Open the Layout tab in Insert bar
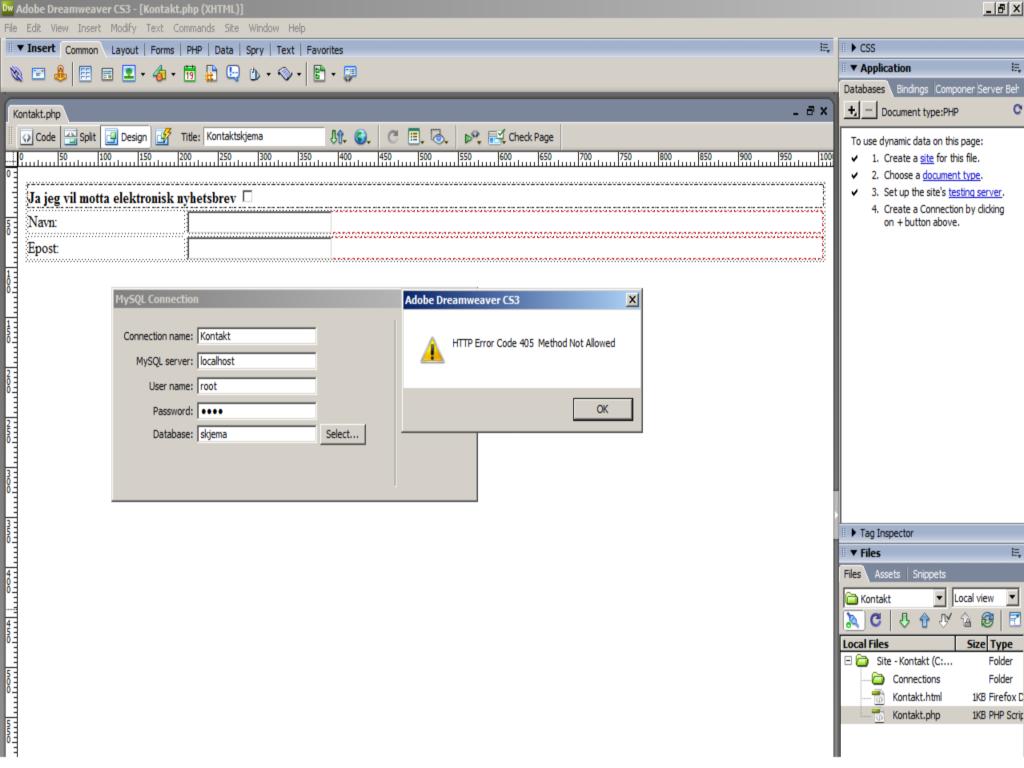The image size is (1024, 768). [124, 50]
